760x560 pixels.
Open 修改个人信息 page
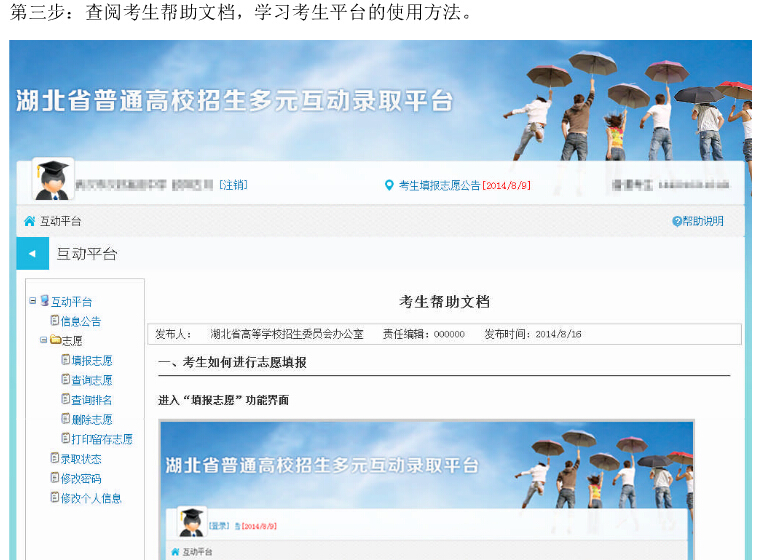click(x=90, y=498)
